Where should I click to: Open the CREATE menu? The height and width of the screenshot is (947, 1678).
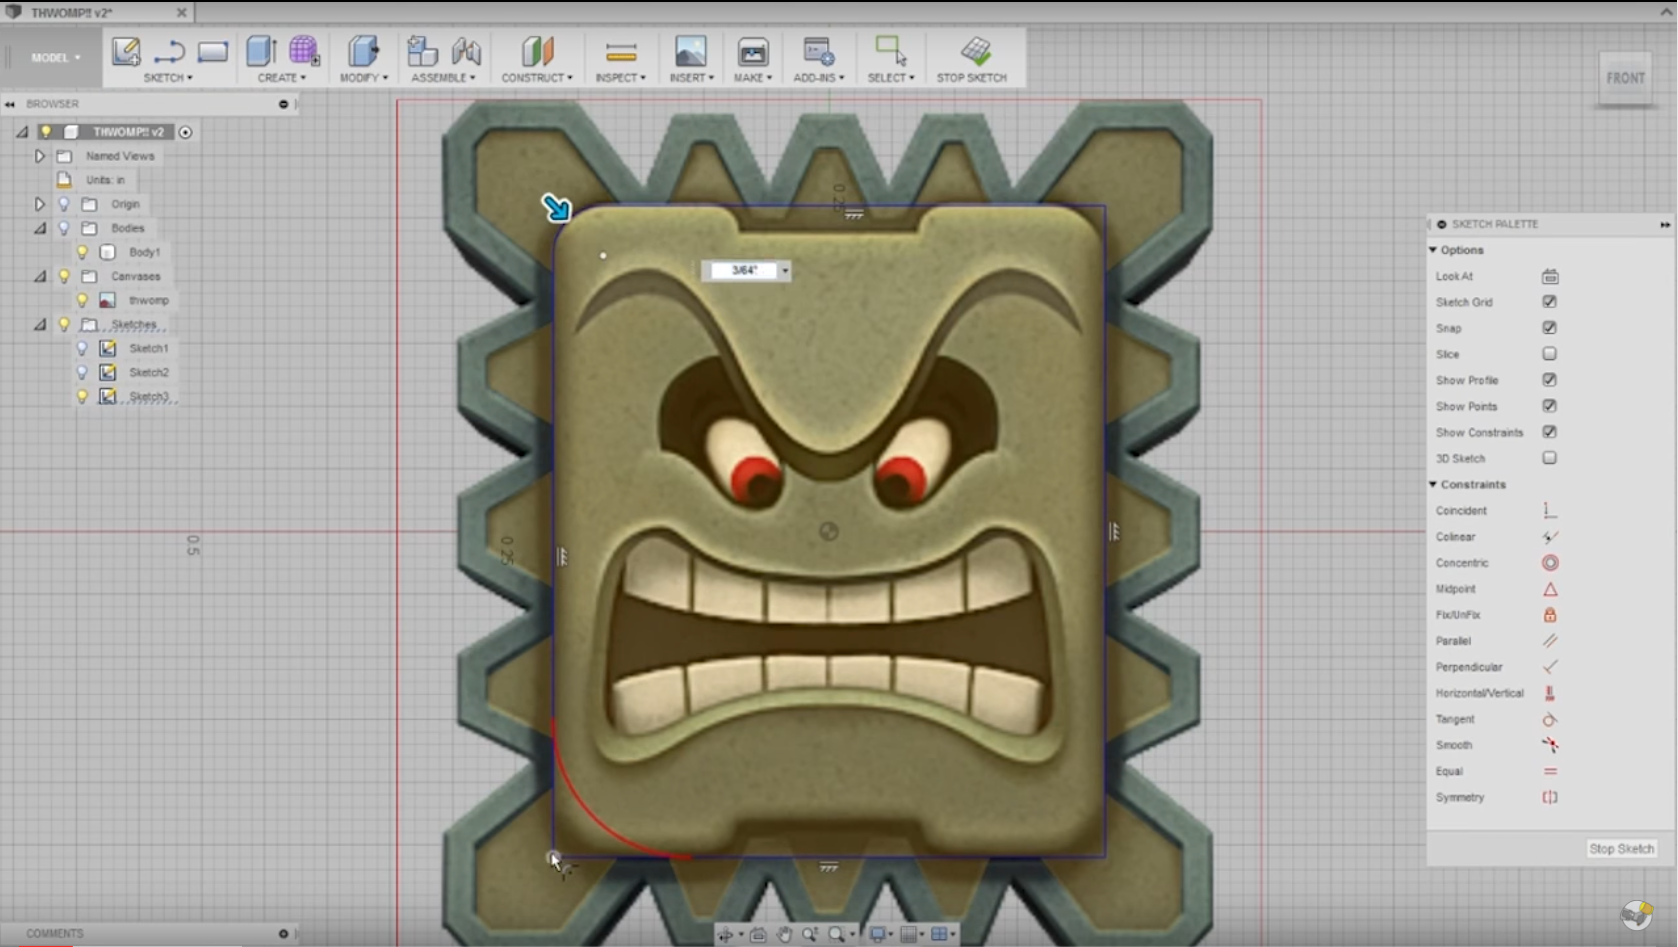coord(282,78)
